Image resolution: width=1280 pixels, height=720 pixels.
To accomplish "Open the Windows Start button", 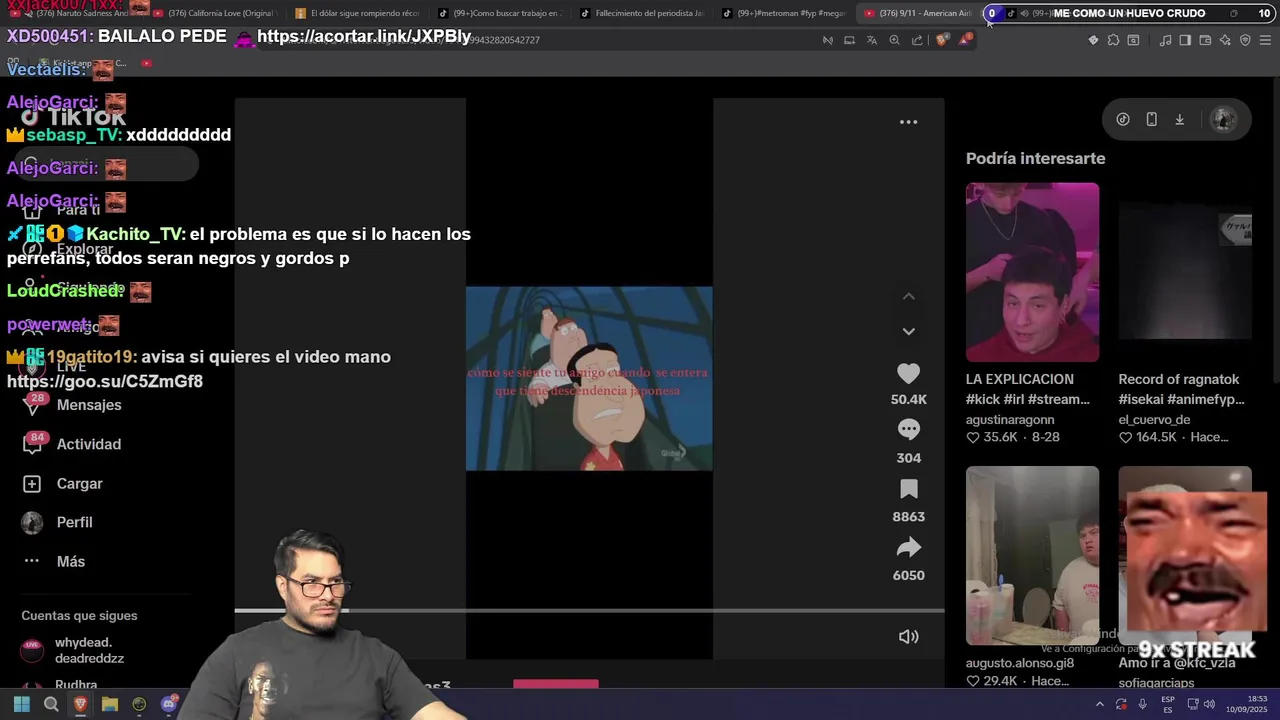I will (21, 704).
